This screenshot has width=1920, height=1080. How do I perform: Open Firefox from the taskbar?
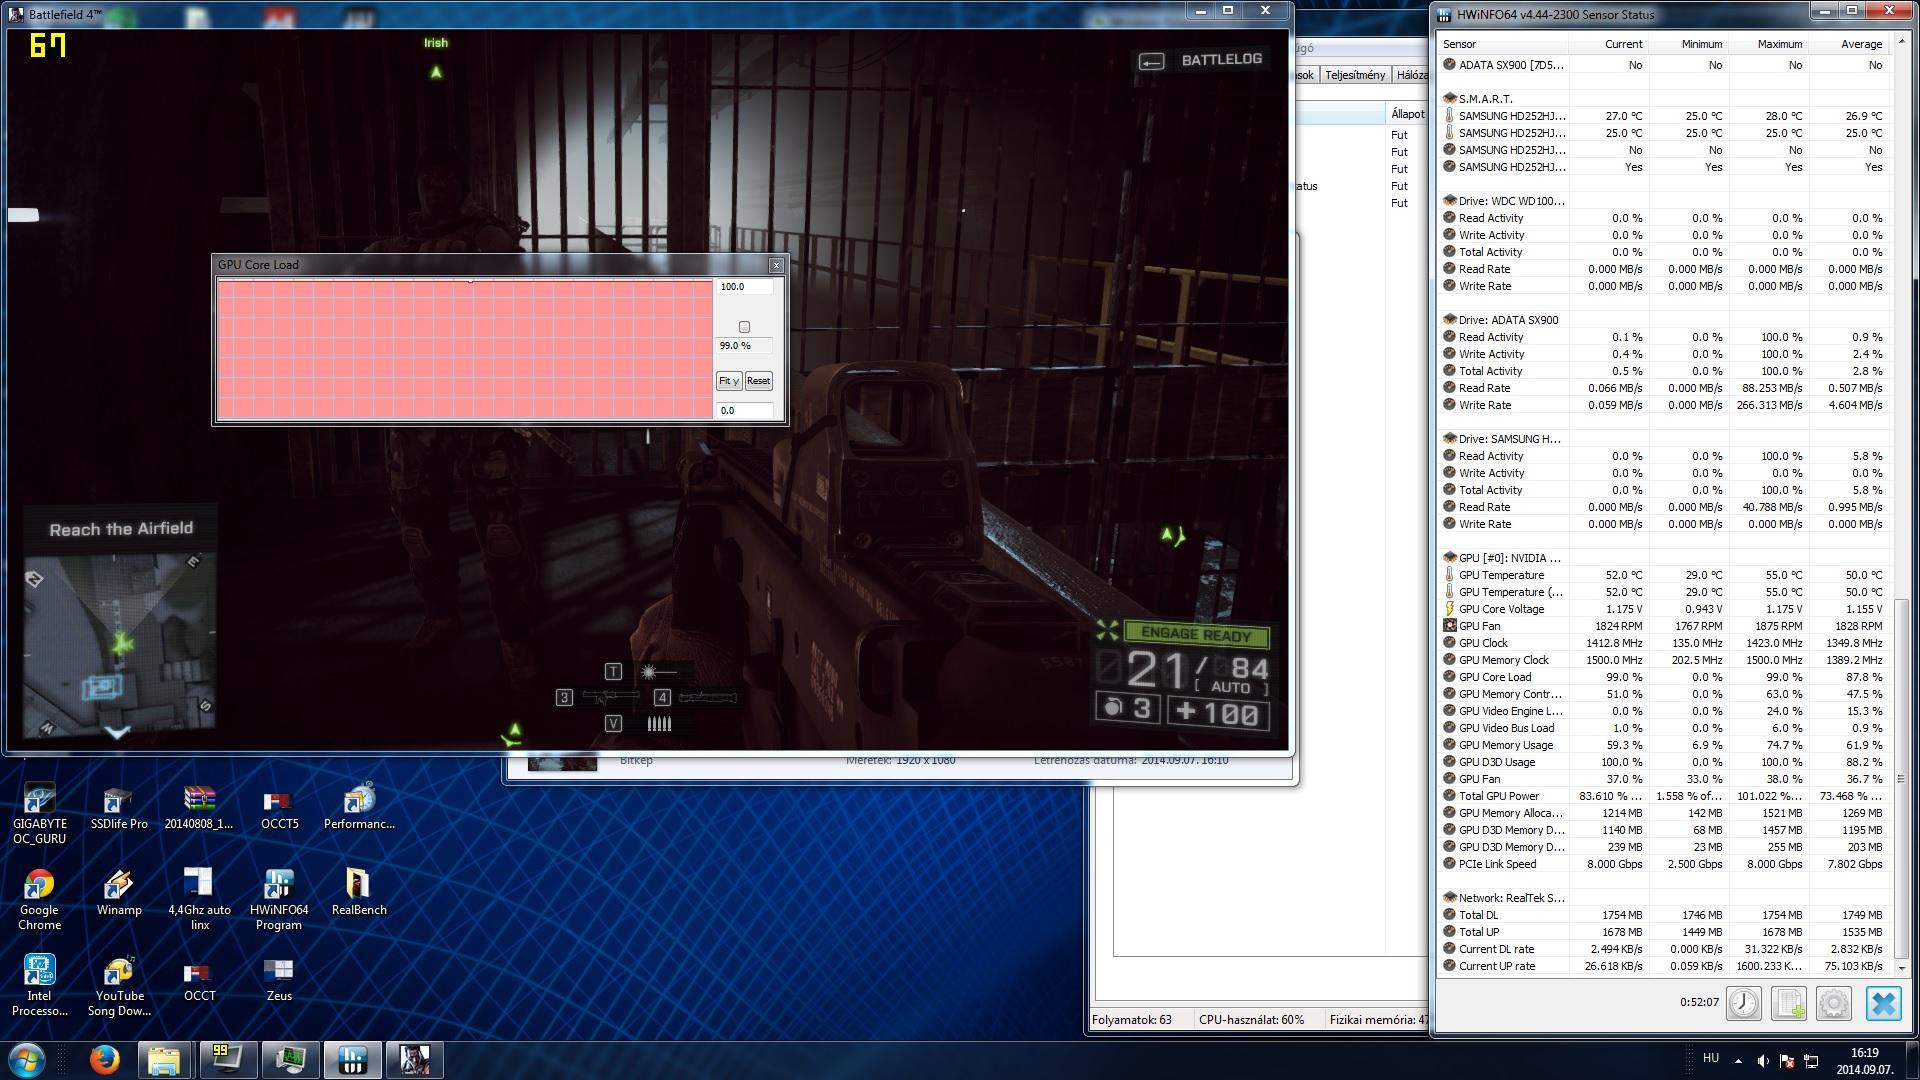pos(104,1059)
